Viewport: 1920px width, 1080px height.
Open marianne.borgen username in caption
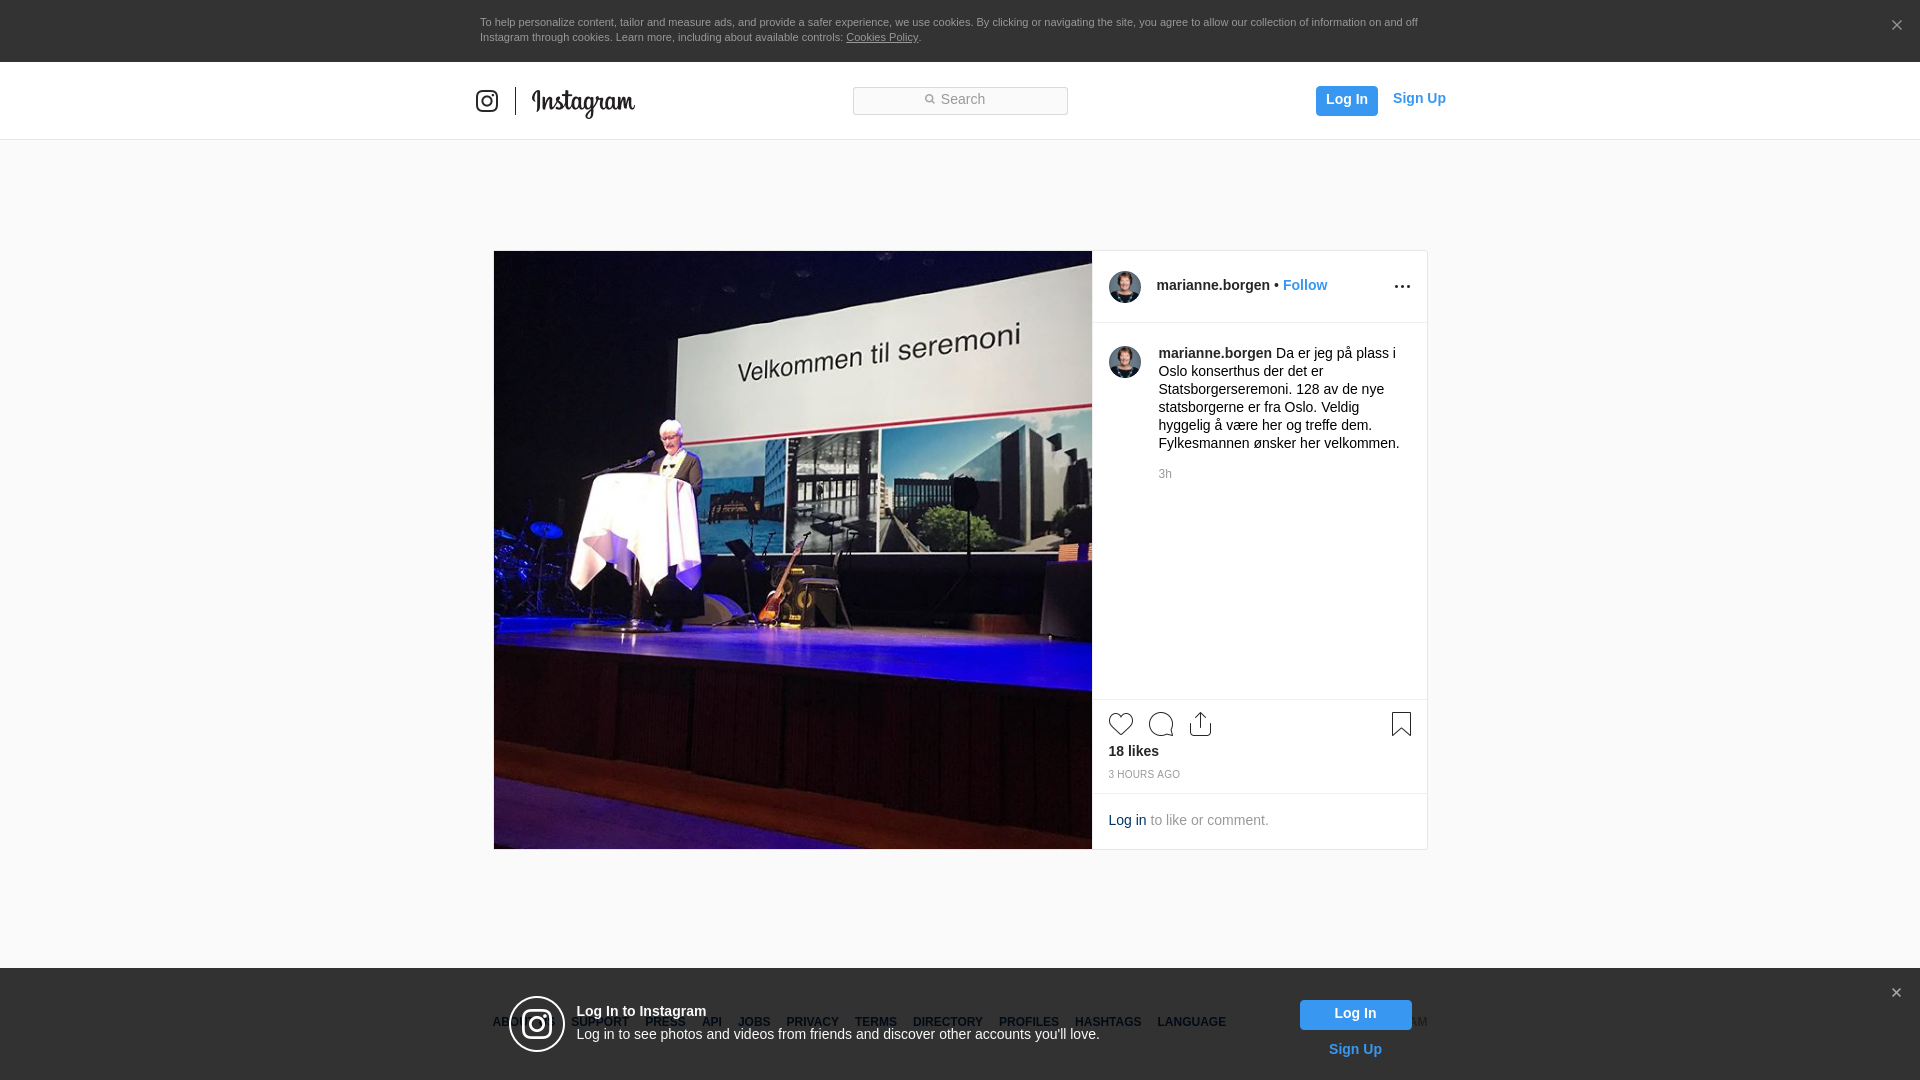tap(1215, 353)
